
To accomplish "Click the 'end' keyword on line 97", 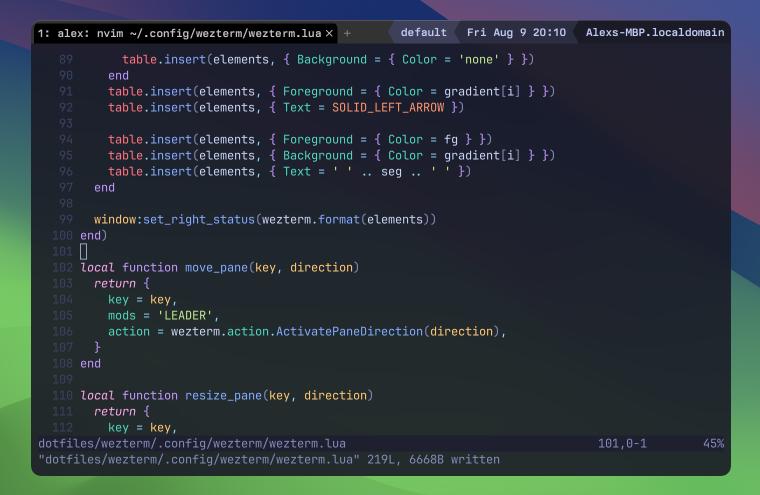I will tap(104, 188).
